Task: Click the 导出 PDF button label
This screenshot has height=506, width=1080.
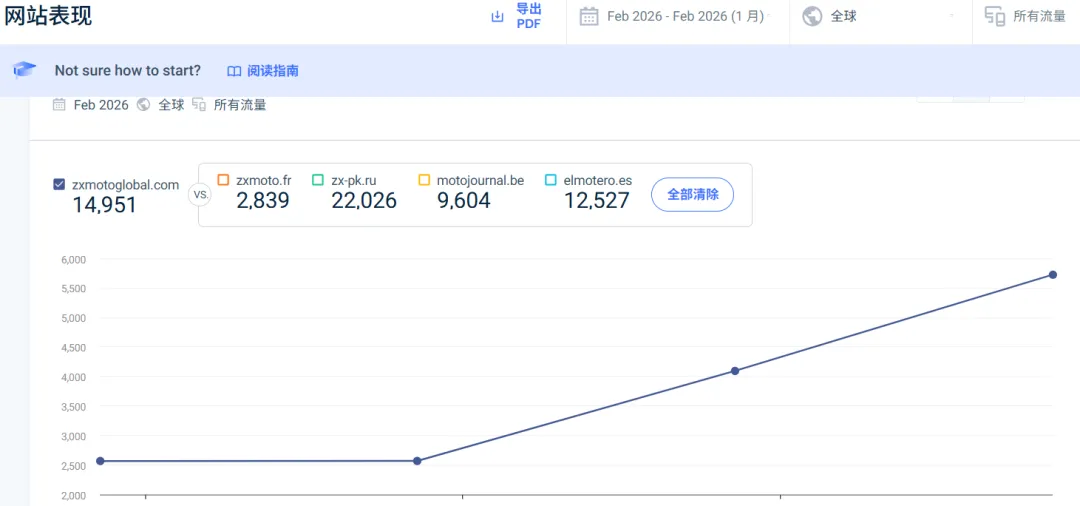Action: (528, 16)
